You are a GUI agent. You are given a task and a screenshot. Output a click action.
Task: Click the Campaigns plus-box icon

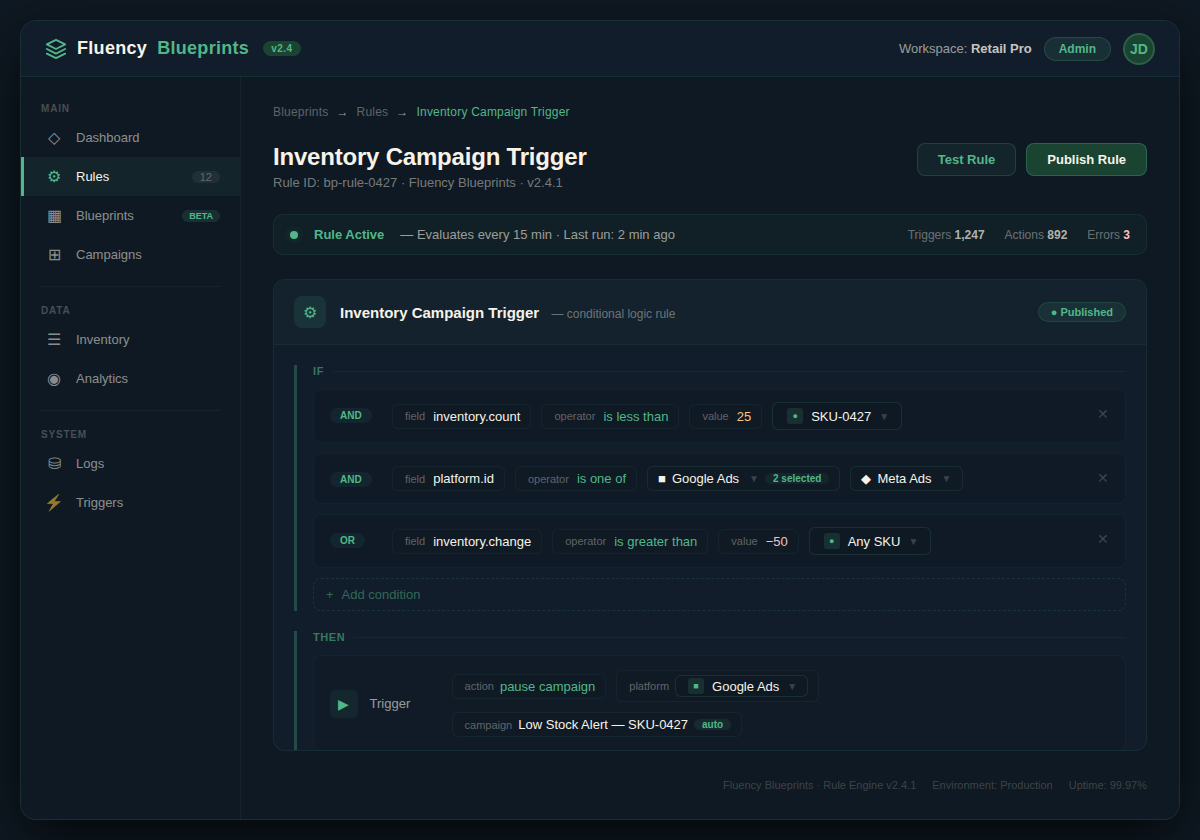[54, 255]
